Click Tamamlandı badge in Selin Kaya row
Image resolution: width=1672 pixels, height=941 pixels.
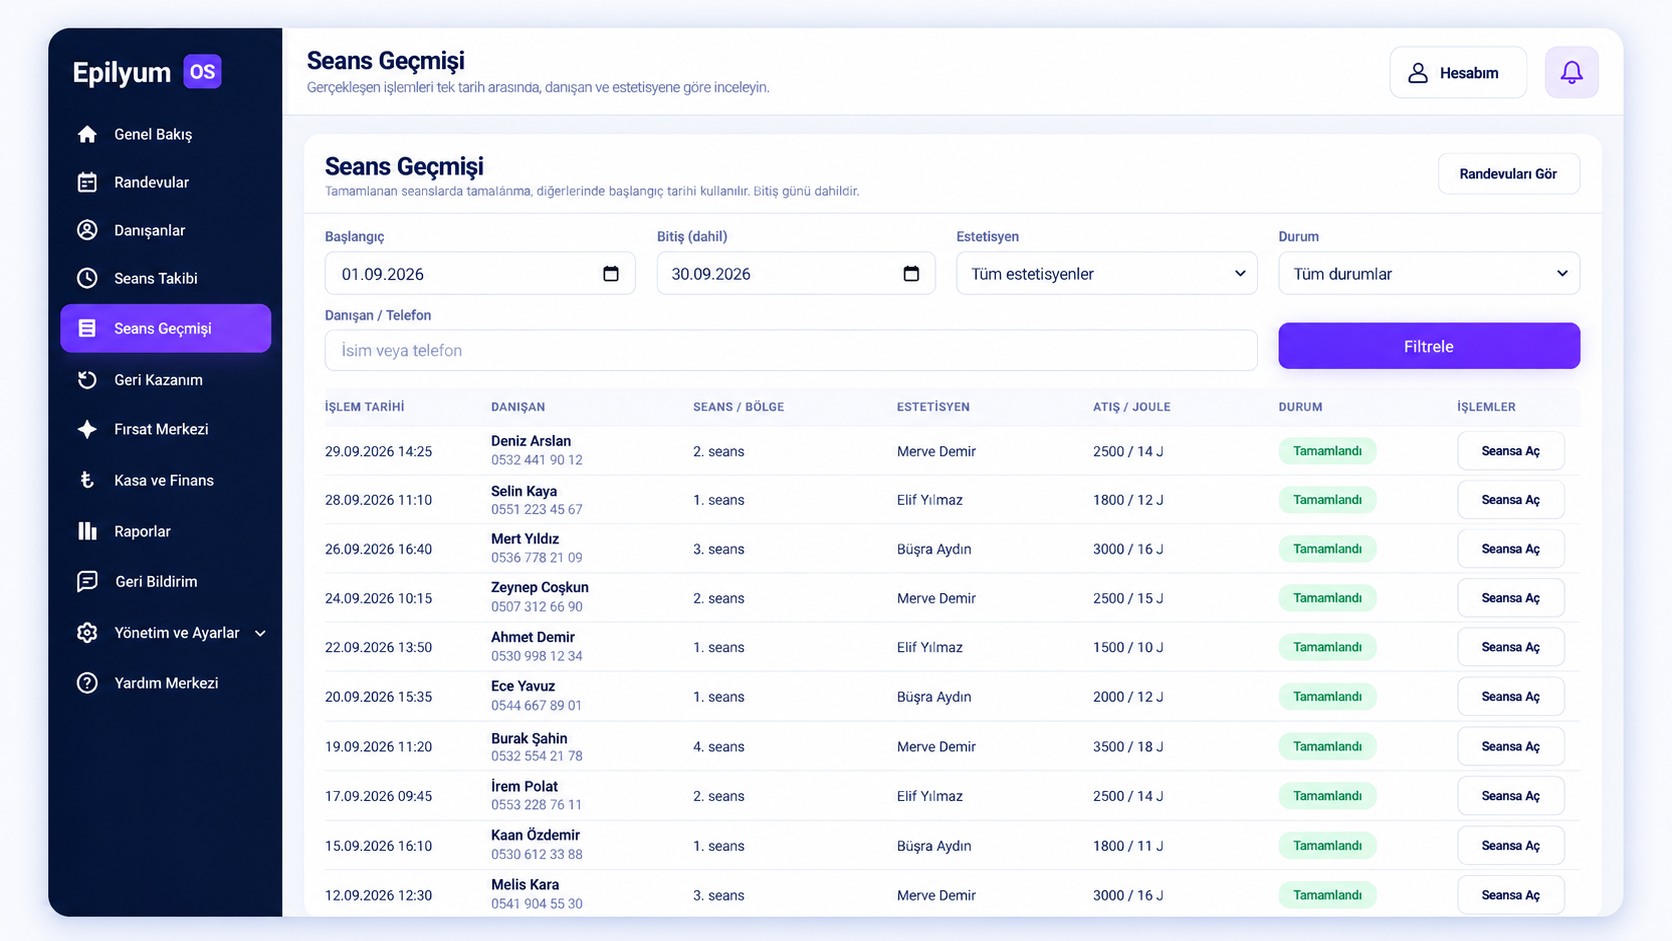(1327, 500)
